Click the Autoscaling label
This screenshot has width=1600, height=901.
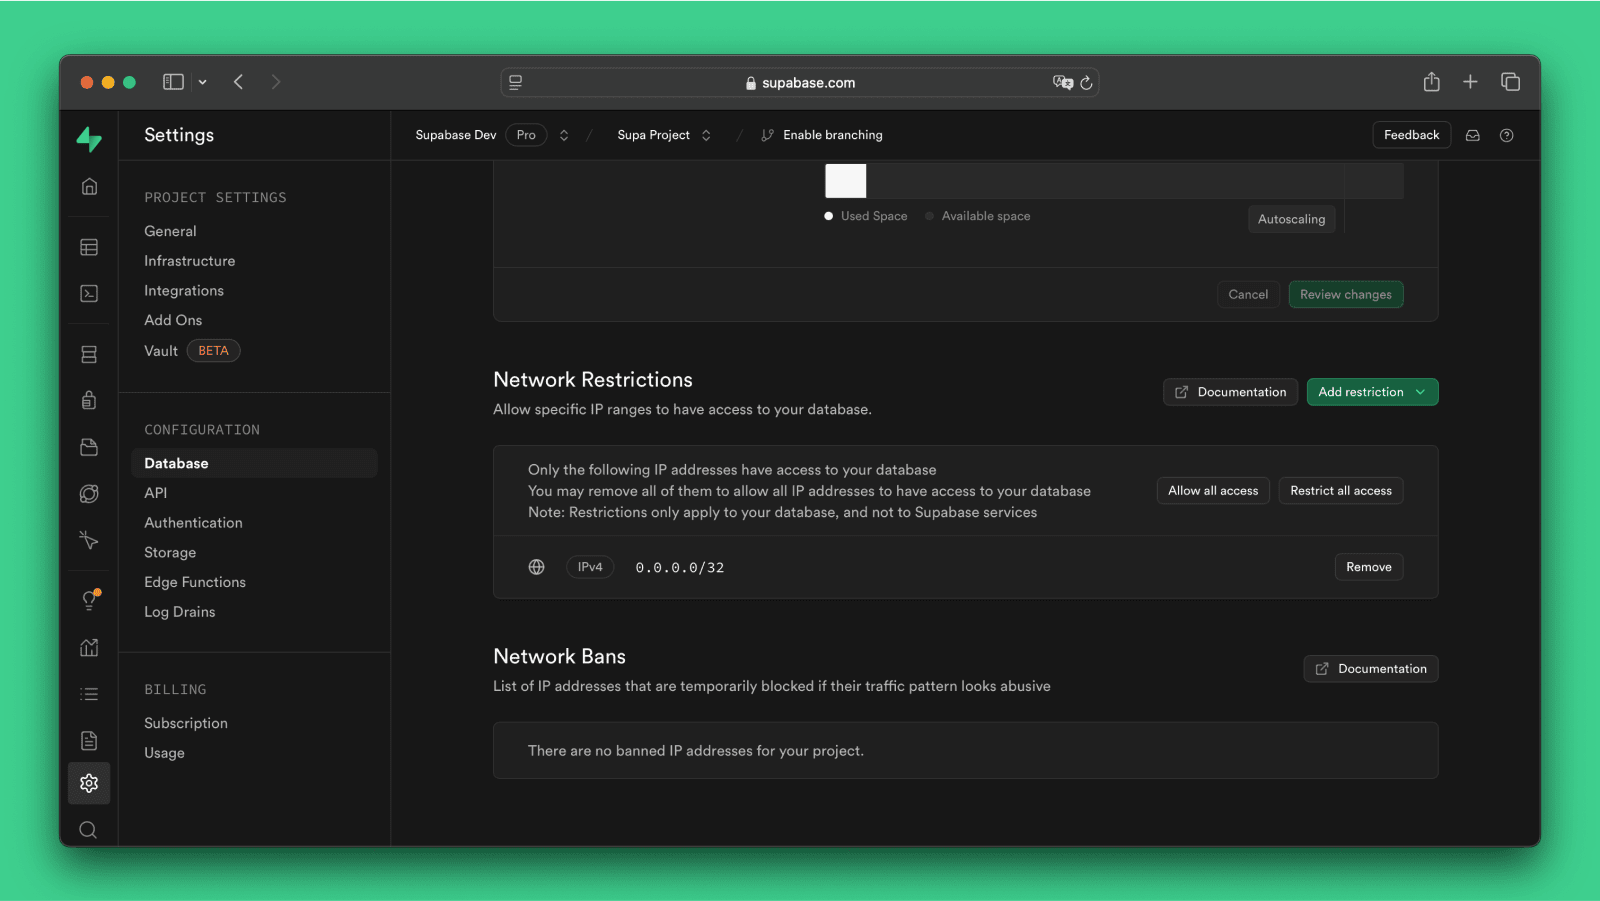click(1291, 219)
